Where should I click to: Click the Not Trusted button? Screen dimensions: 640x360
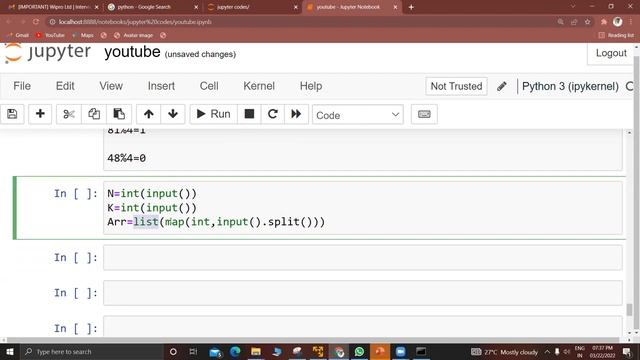pyautogui.click(x=456, y=86)
